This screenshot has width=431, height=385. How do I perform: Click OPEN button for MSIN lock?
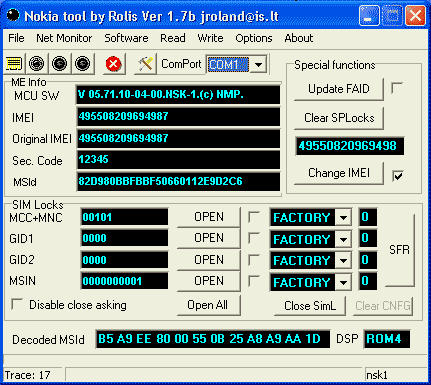click(x=209, y=281)
